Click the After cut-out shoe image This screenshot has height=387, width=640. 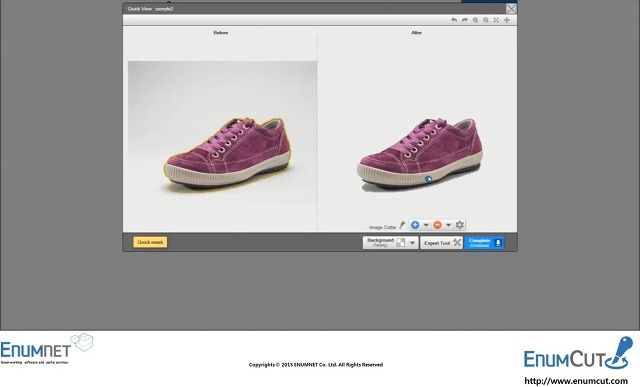pos(420,155)
